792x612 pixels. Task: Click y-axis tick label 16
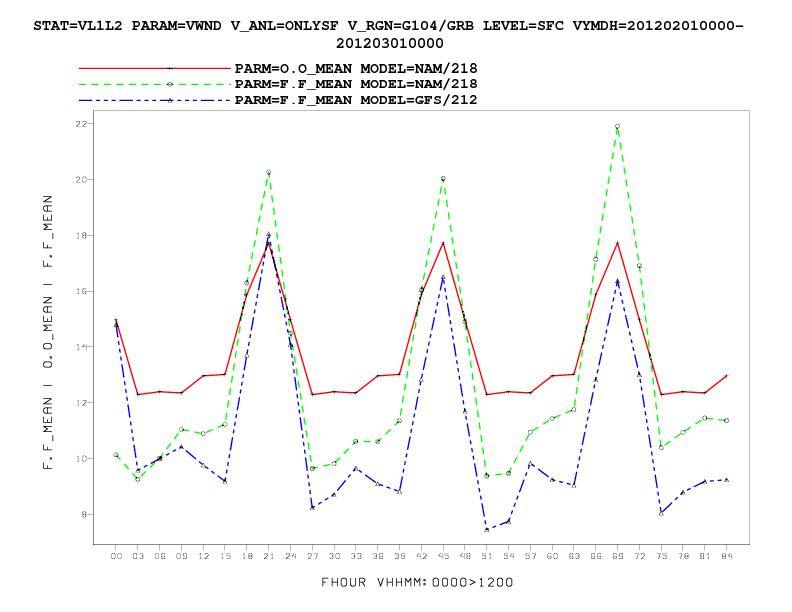click(81, 291)
